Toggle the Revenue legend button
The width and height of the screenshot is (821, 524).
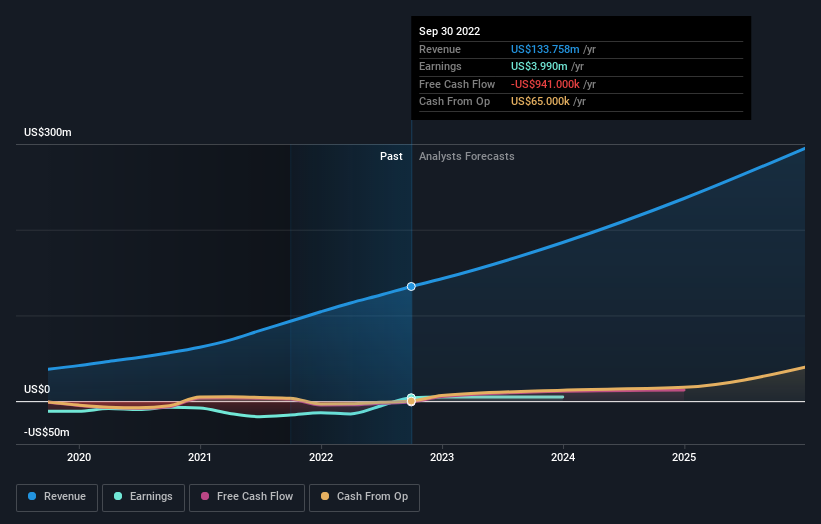(x=57, y=497)
